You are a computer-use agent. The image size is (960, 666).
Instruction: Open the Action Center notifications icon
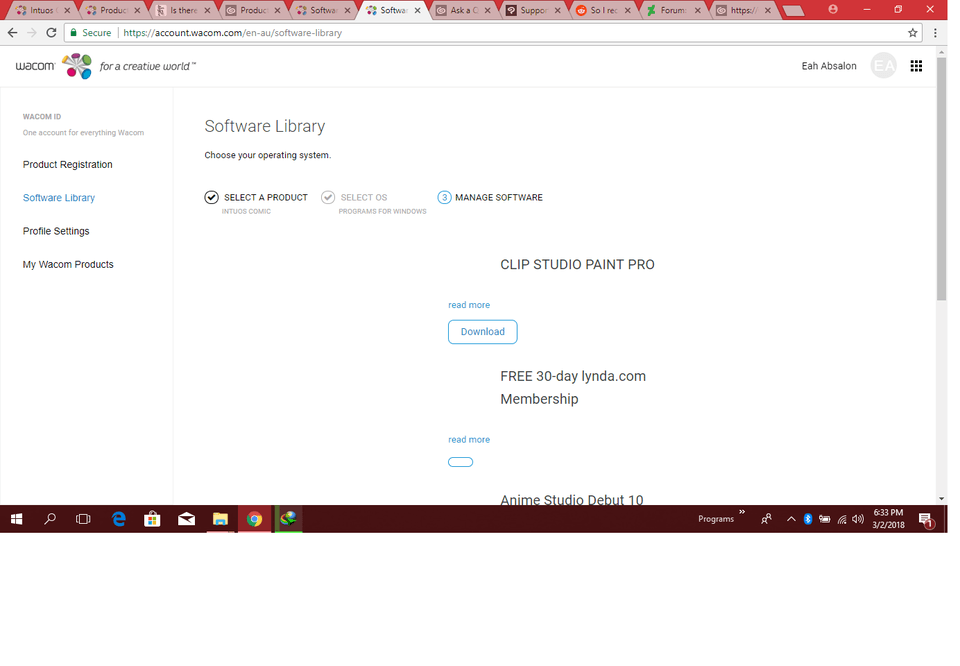tap(926, 520)
